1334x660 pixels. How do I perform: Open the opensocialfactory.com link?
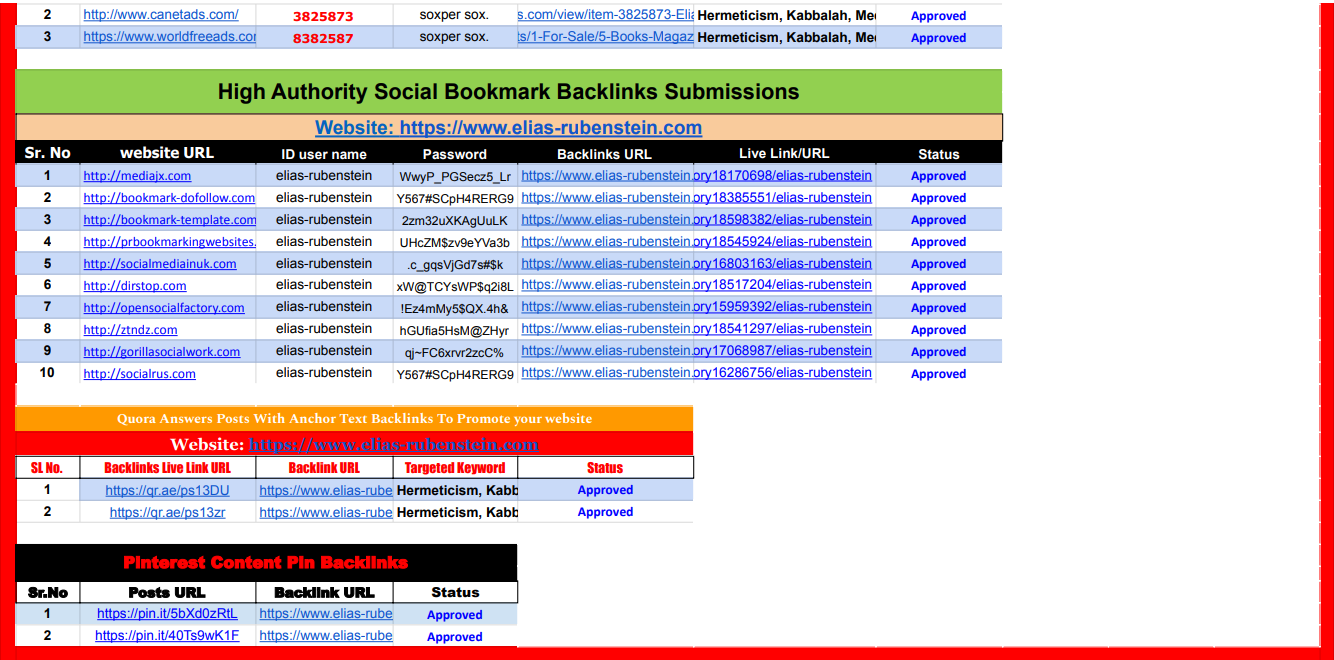[164, 308]
